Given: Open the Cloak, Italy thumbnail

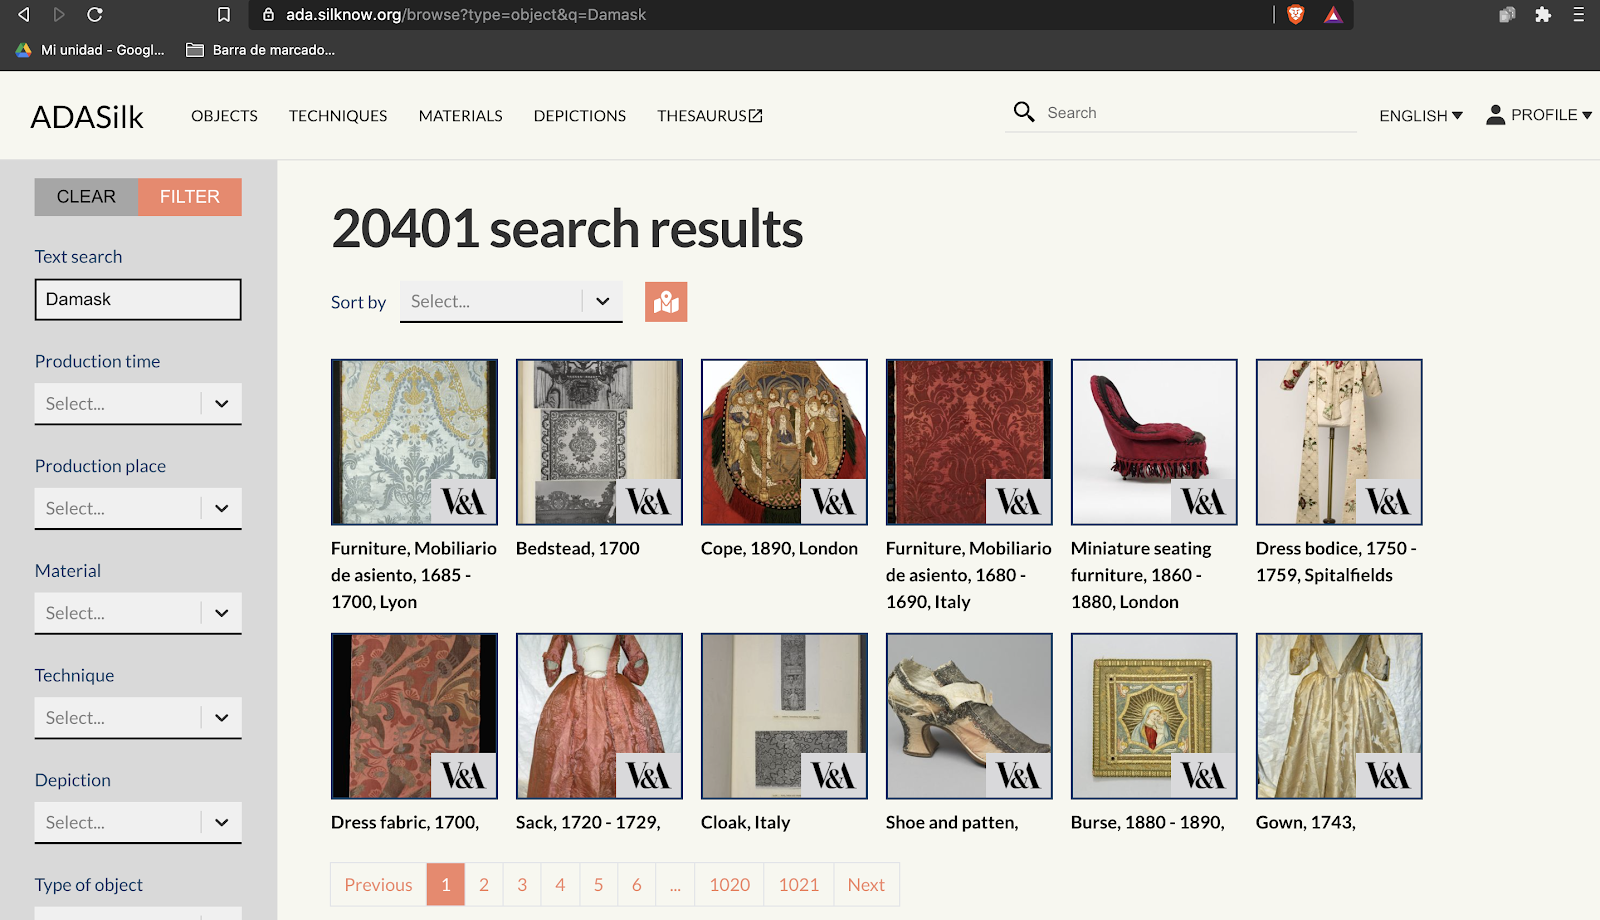Looking at the screenshot, I should click(x=784, y=716).
